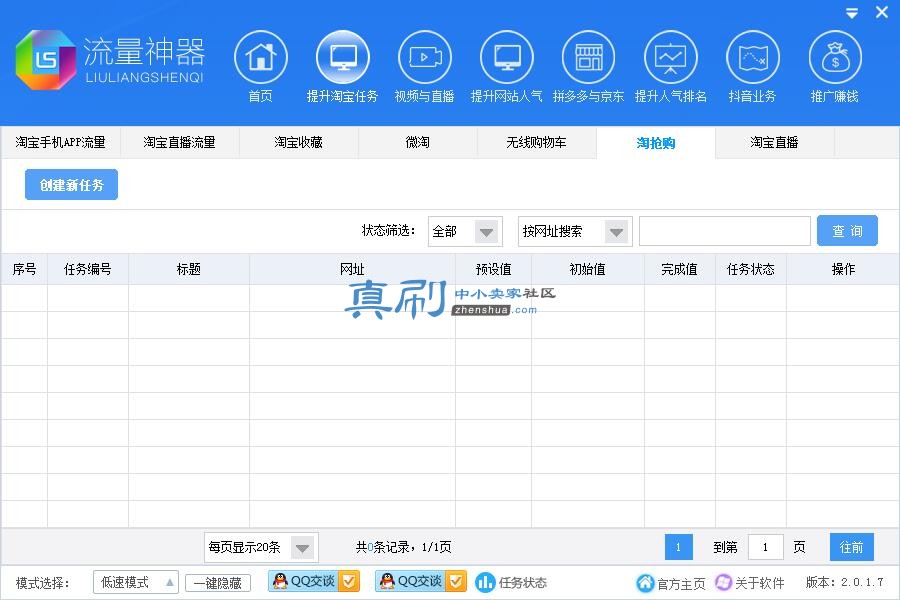This screenshot has width=900, height=600.
Task: Focus the search text field beside 查询
Action: click(x=725, y=231)
